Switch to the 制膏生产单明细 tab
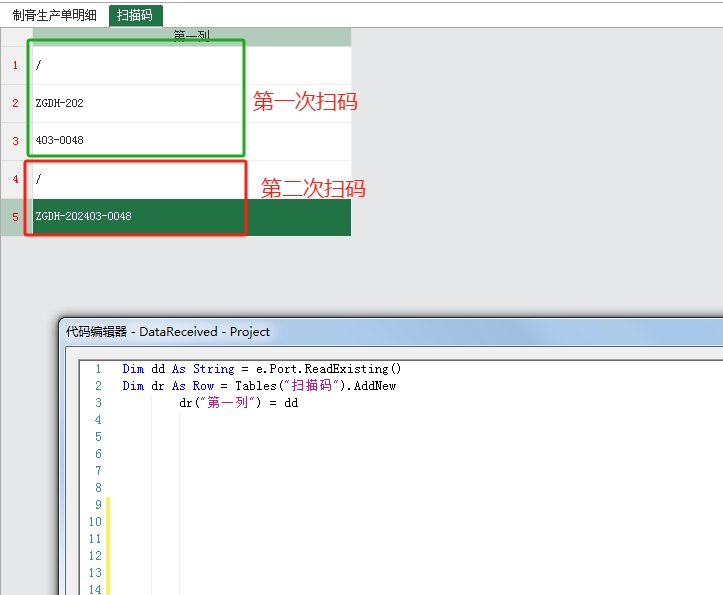The height and width of the screenshot is (595, 723). pos(54,15)
